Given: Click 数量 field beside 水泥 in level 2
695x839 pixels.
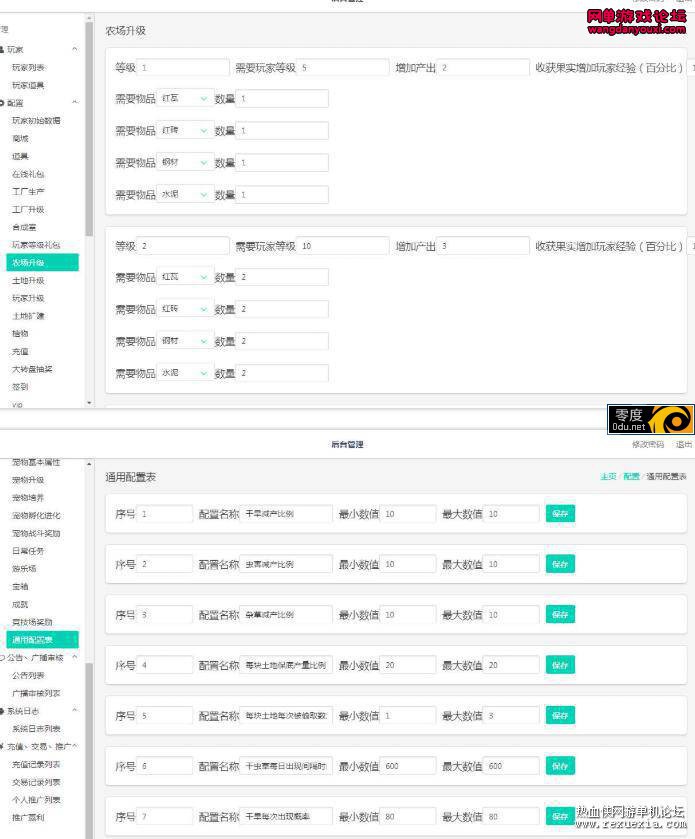Looking at the screenshot, I should pos(282,373).
